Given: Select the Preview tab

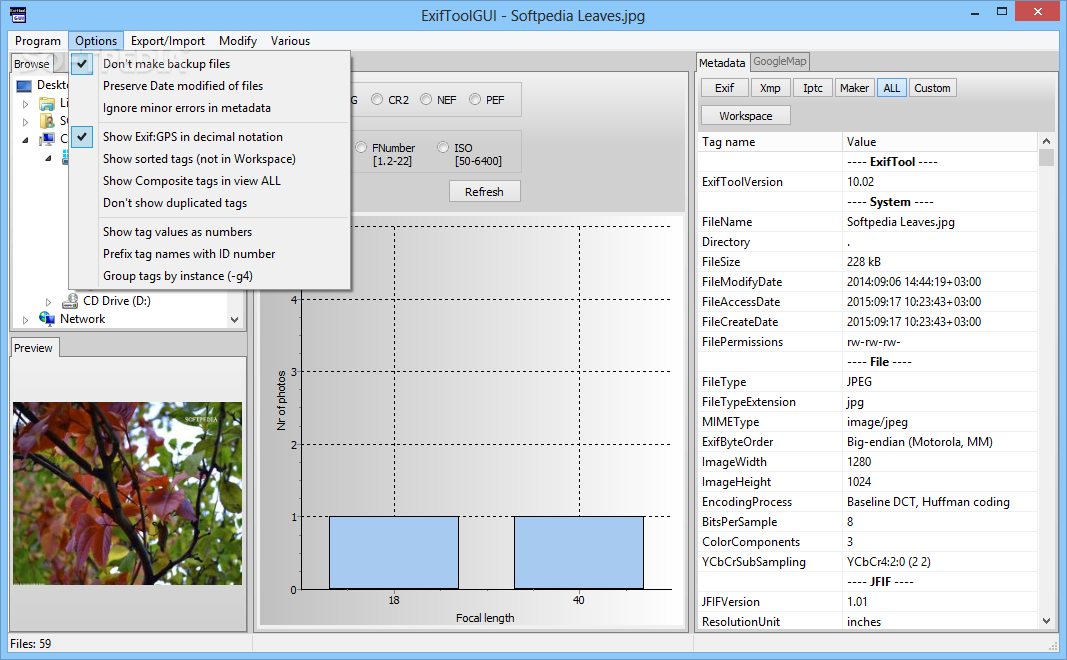Looking at the screenshot, I should tap(33, 348).
